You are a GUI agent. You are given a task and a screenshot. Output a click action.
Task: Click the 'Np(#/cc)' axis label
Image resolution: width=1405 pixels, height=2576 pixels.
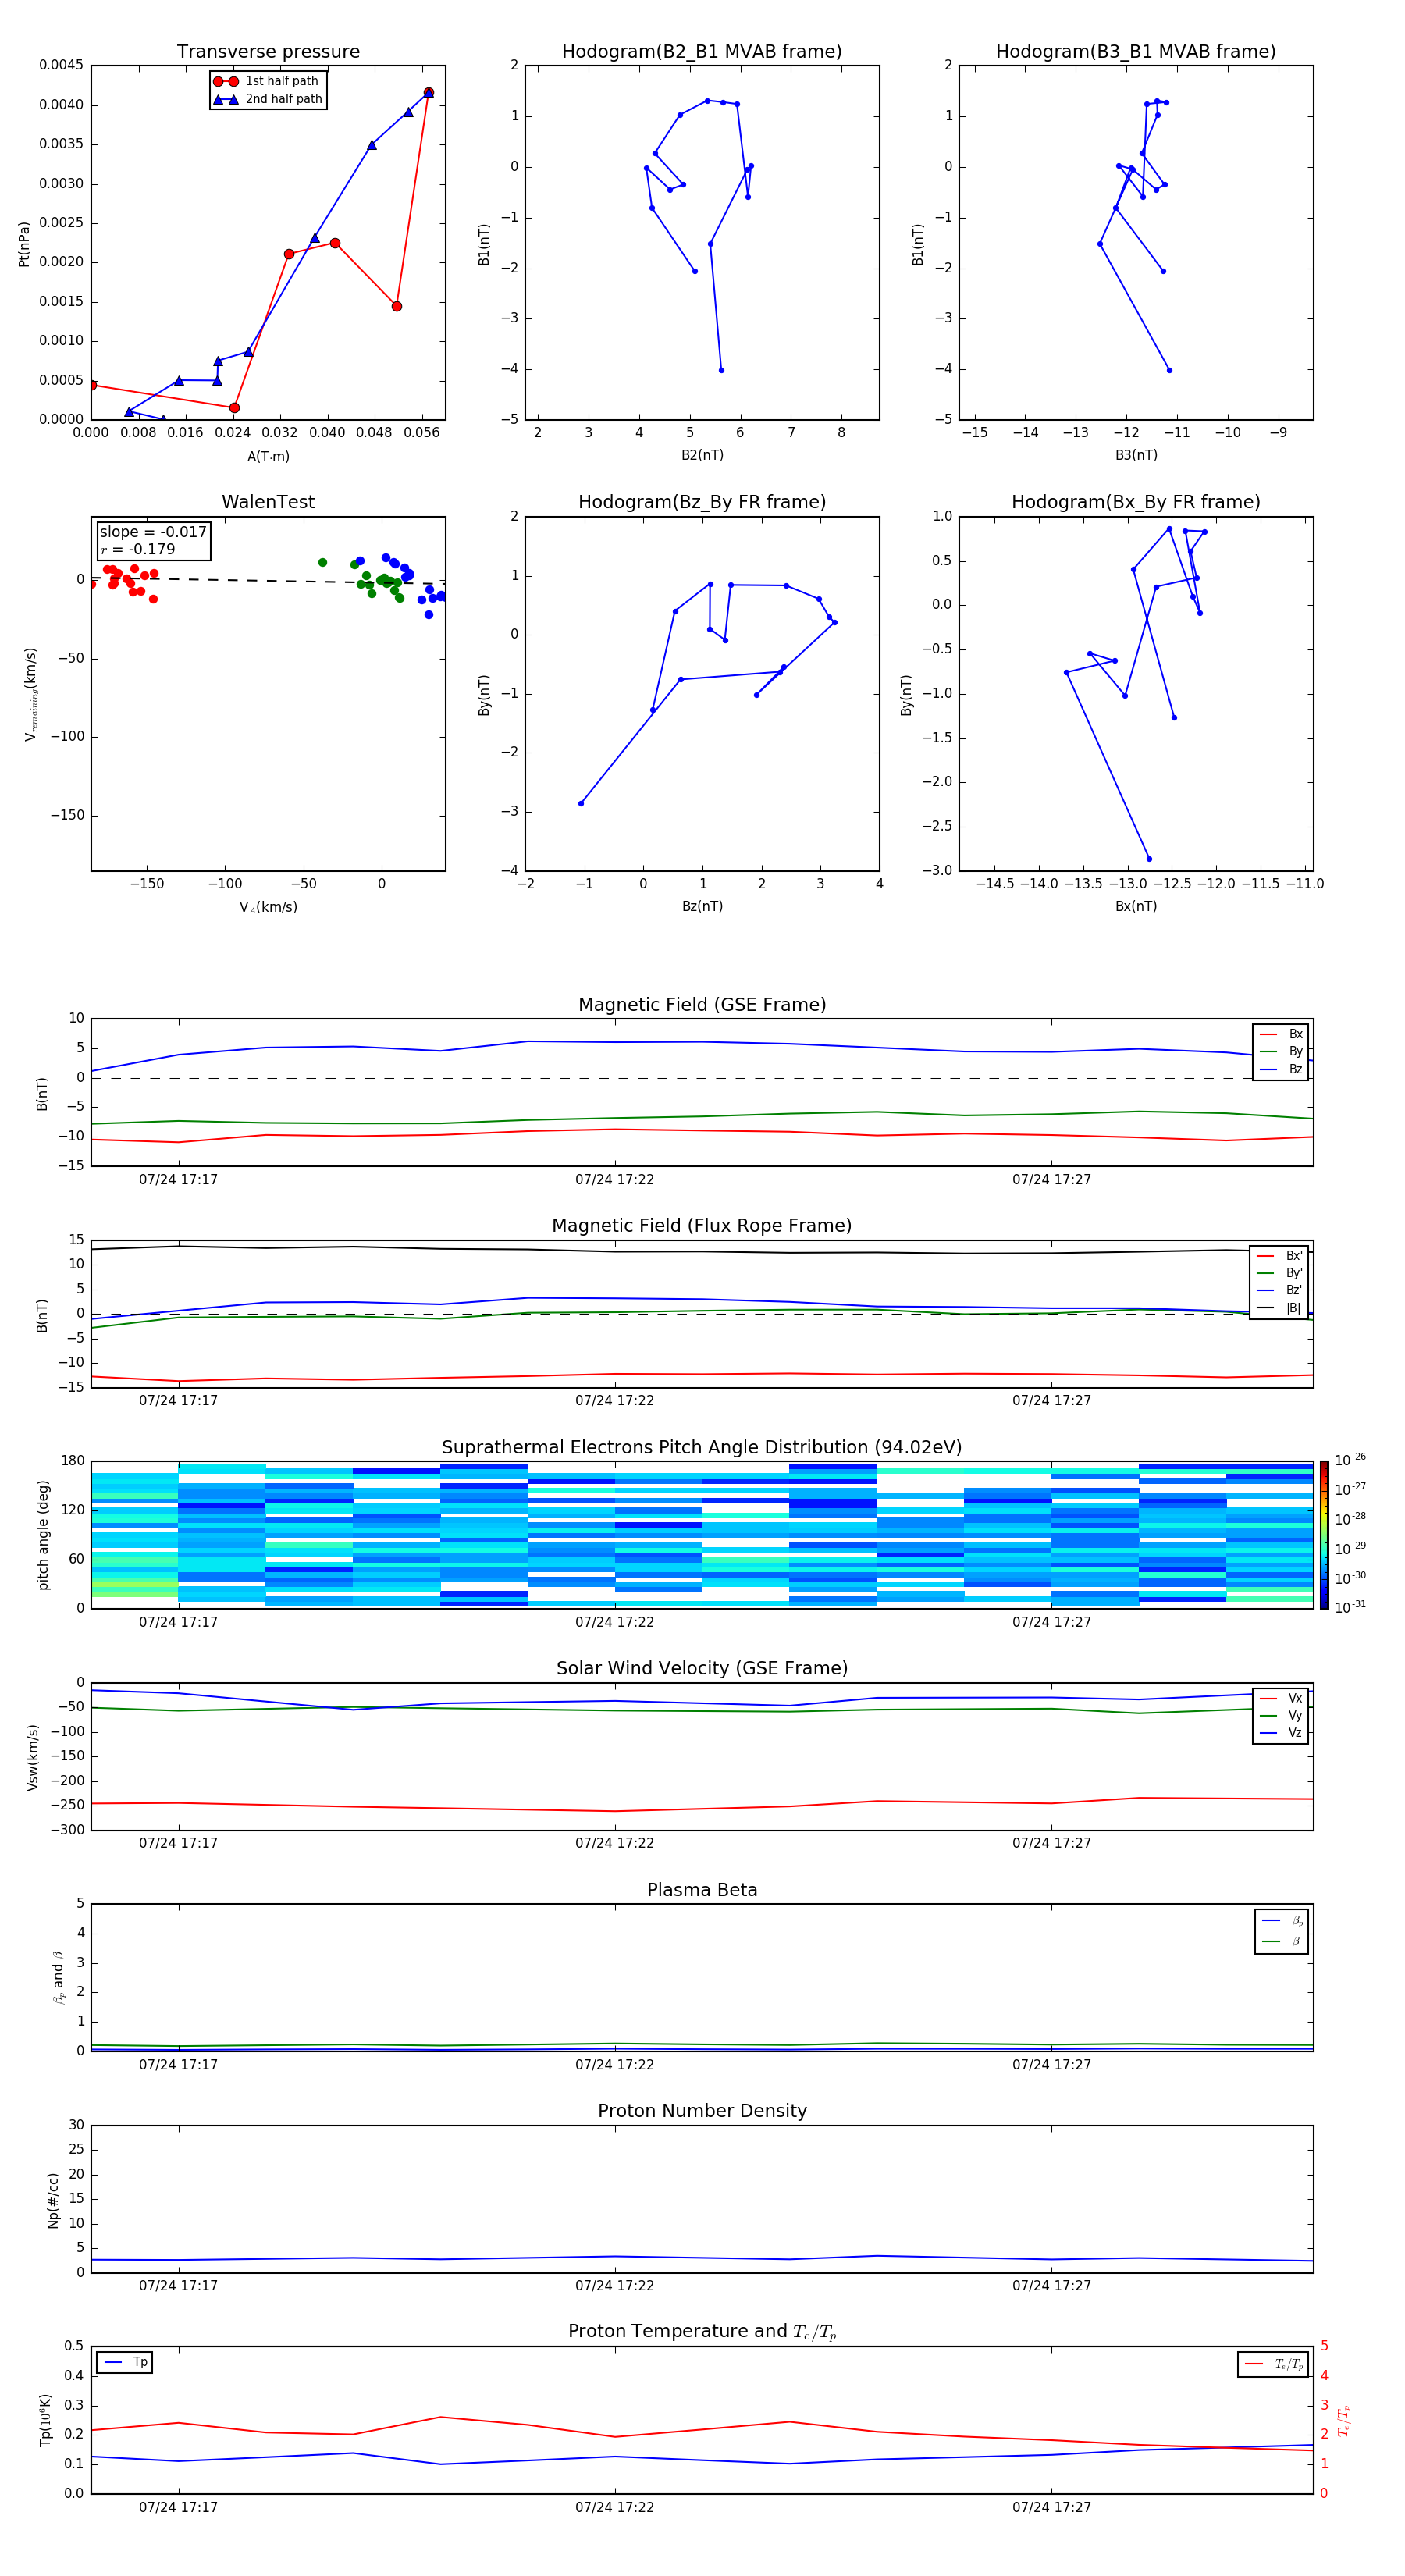point(54,2200)
